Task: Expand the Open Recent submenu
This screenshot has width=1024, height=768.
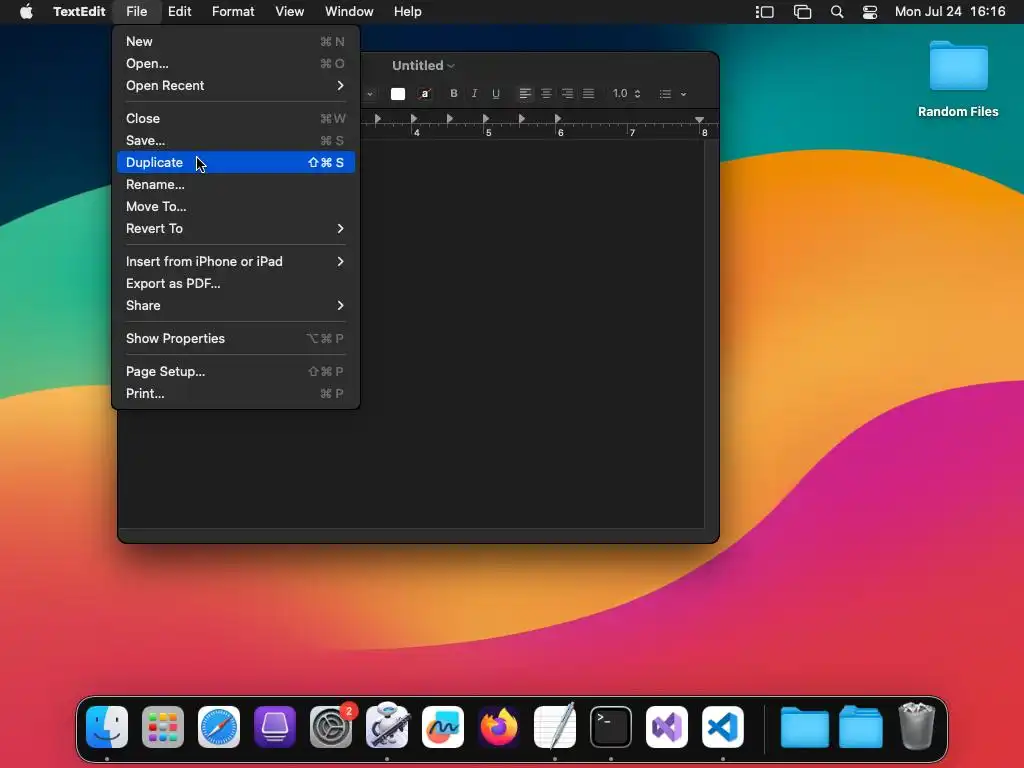Action: (236, 86)
